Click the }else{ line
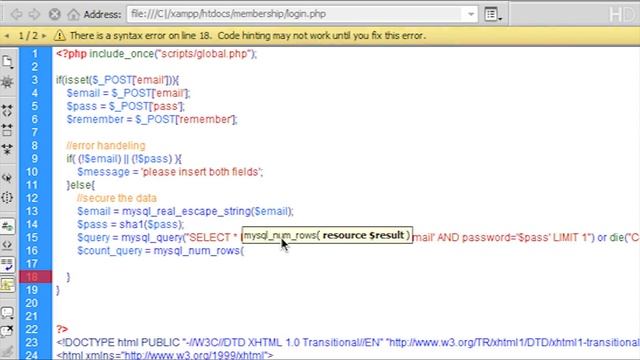Viewport: 640px width, 360px height. [x=81, y=185]
